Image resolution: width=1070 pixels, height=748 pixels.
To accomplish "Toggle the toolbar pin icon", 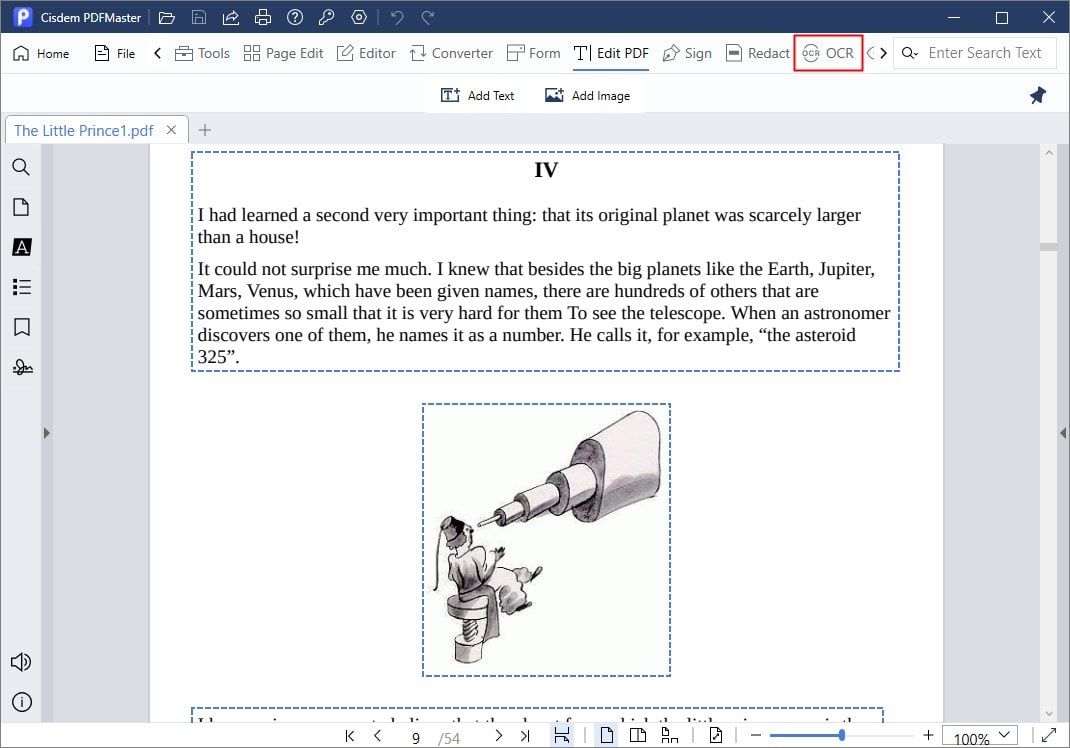I will 1038,96.
